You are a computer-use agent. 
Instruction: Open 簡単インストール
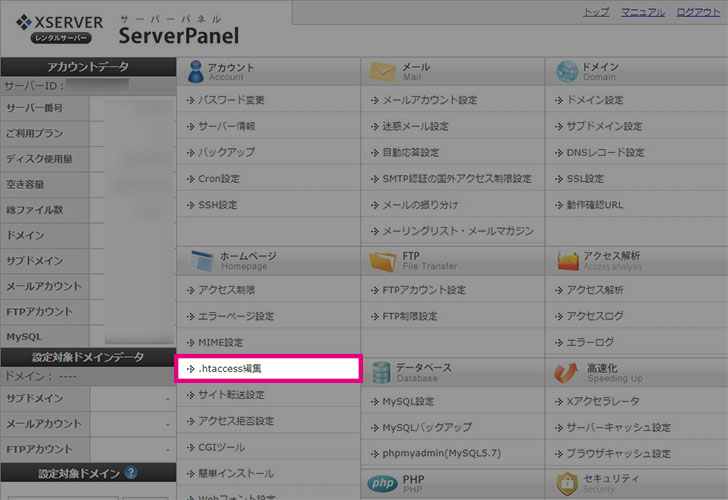[x=236, y=474]
